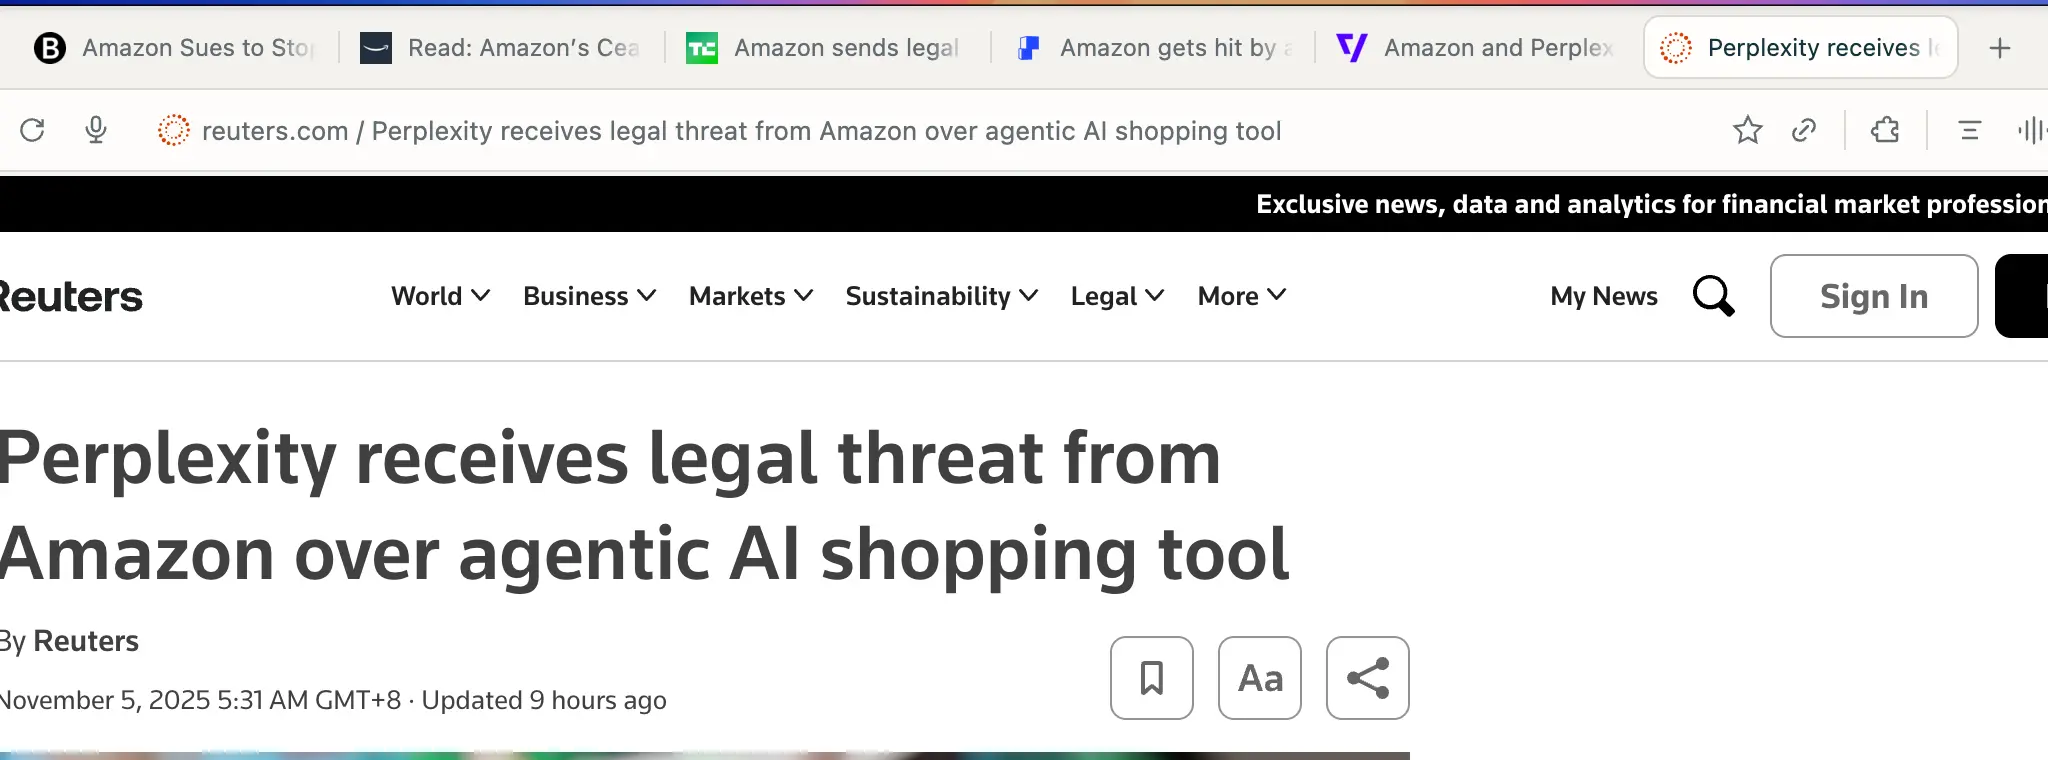Image resolution: width=2048 pixels, height=760 pixels.
Task: Switch to the Amazon Sues to Stop tab
Action: point(176,48)
